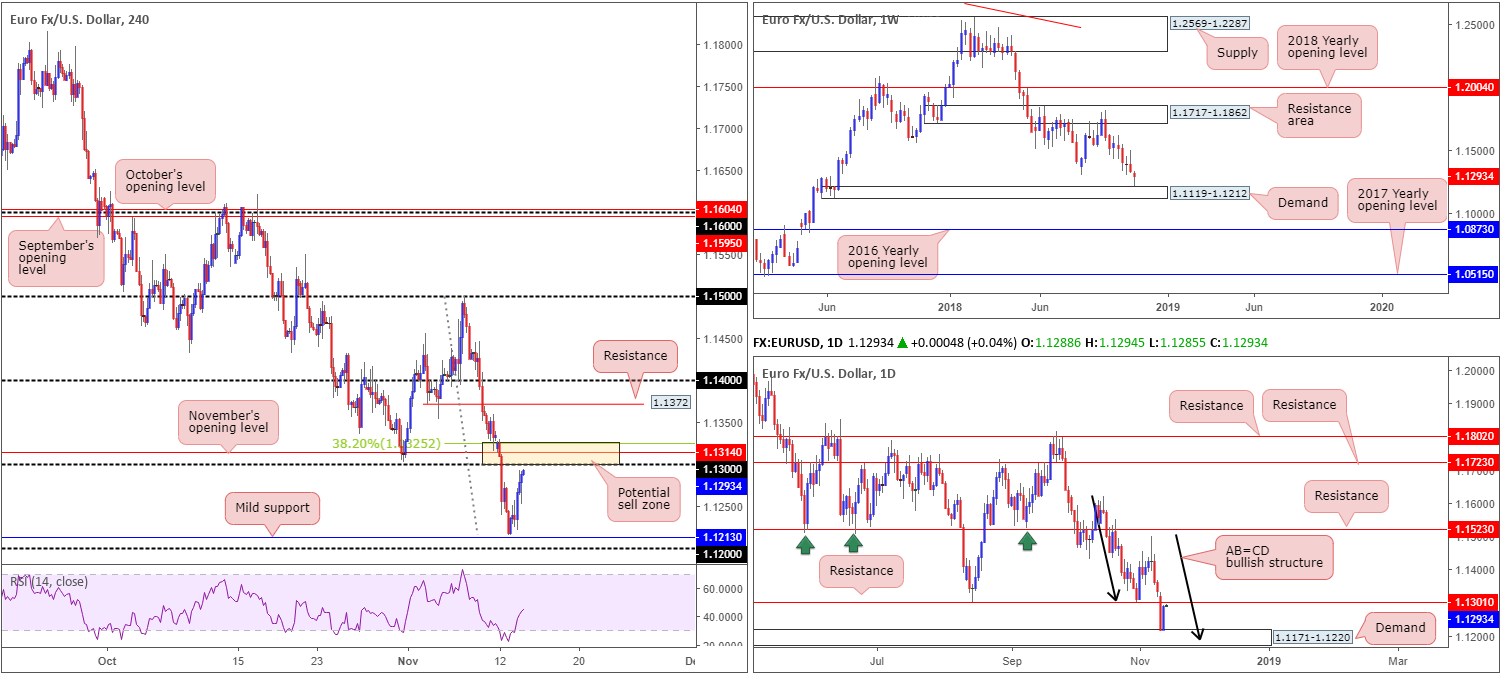Click the 1.2569-1.2287 supply range label
This screenshot has width=1504, height=677.
pyautogui.click(x=1211, y=23)
